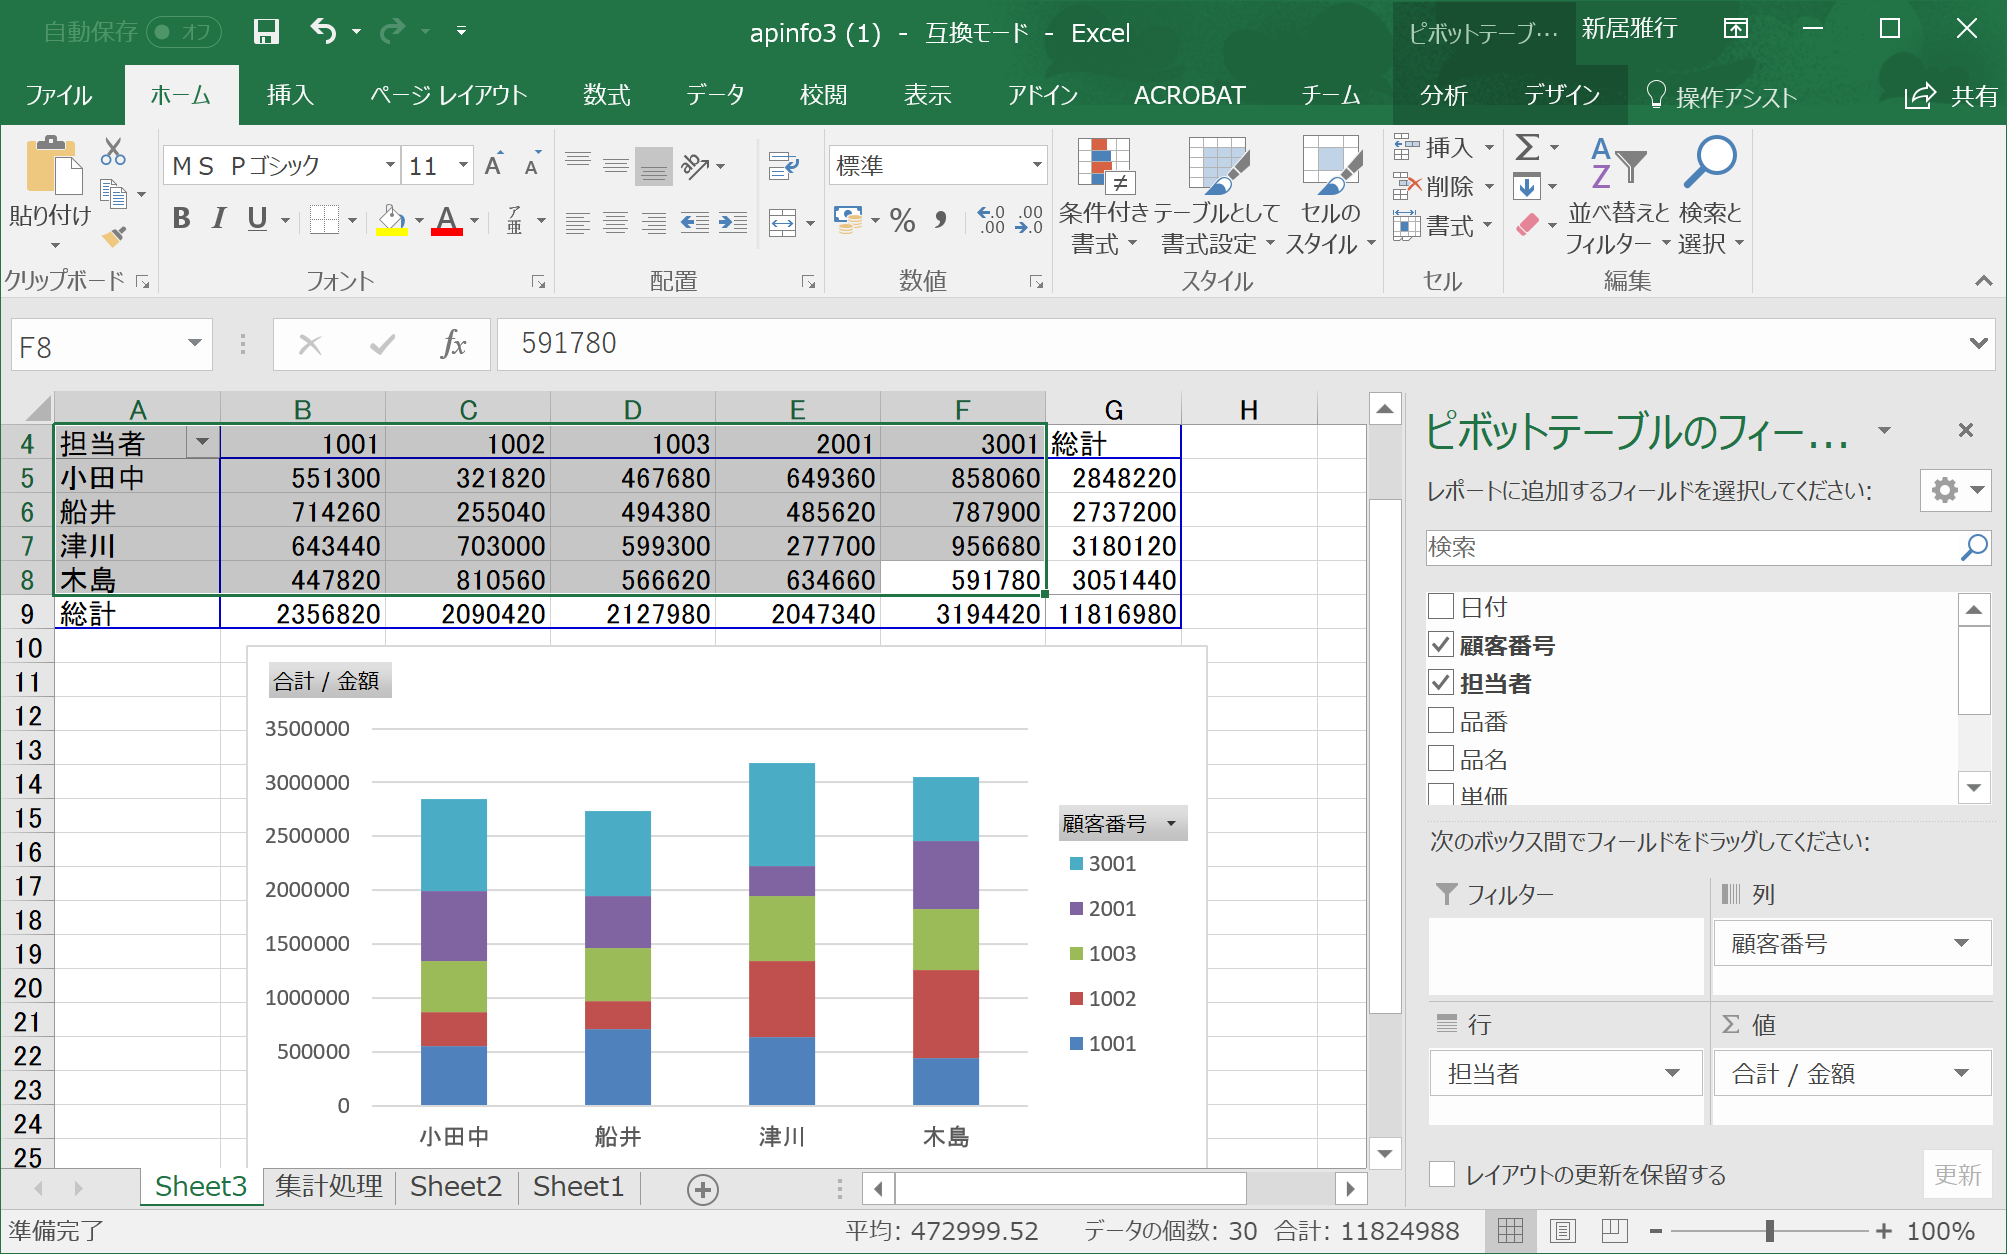Apply Bold formatting button
Viewport: 2007px width, 1254px height.
(x=181, y=219)
